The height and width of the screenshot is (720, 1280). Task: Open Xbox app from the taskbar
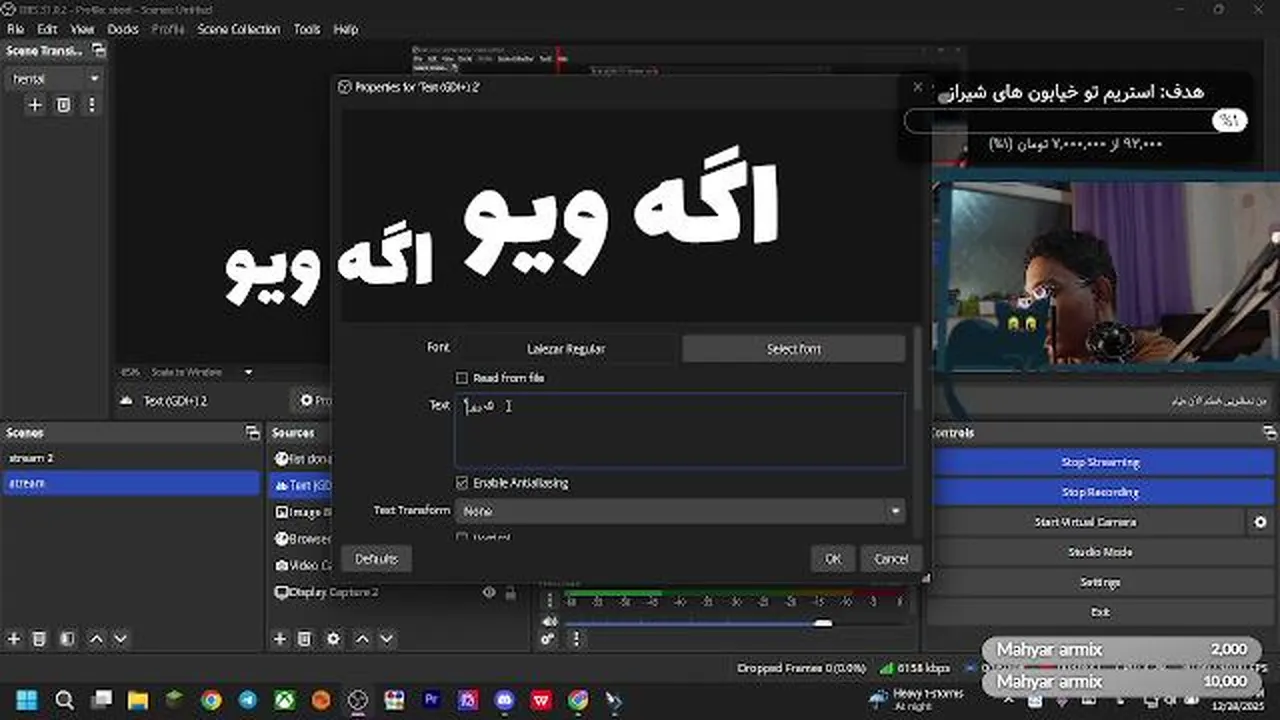tap(284, 699)
